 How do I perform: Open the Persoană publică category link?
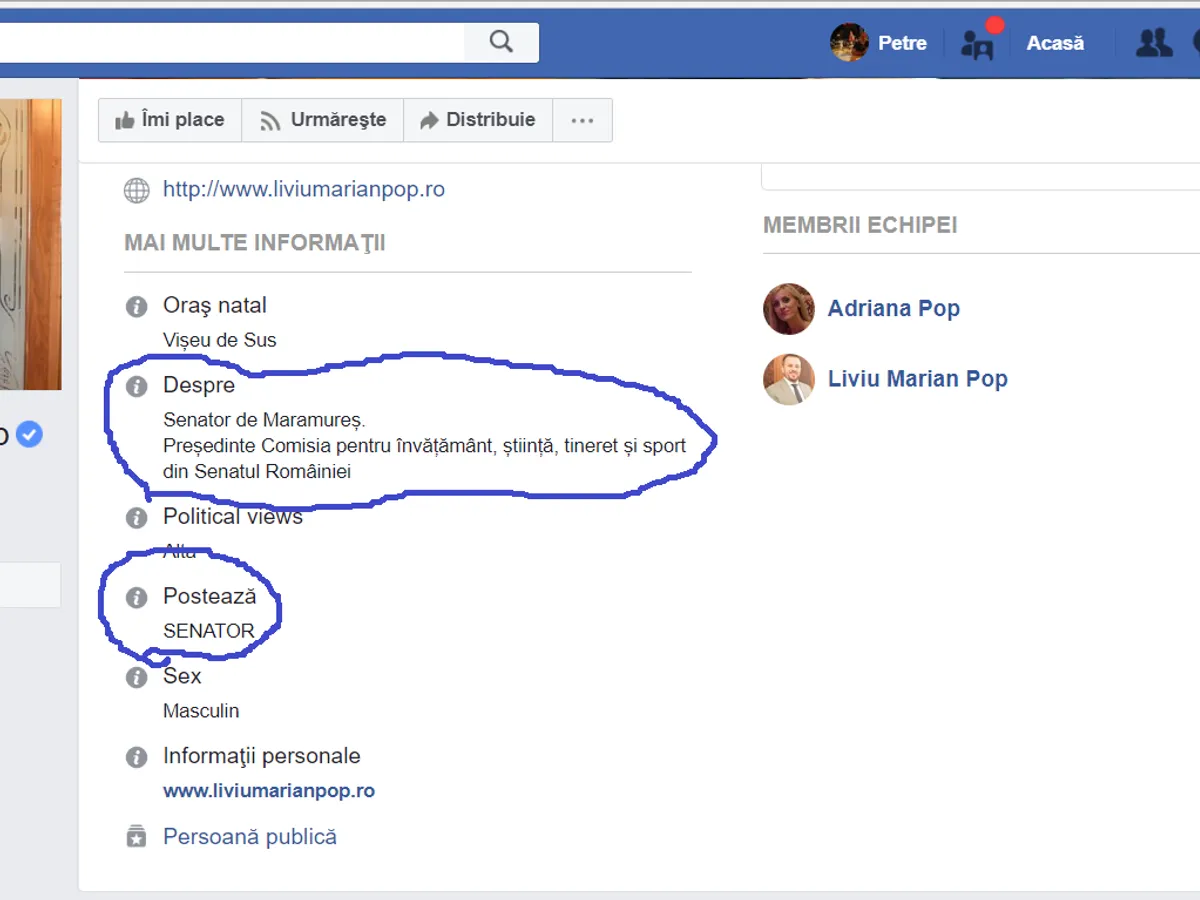pyautogui.click(x=250, y=837)
